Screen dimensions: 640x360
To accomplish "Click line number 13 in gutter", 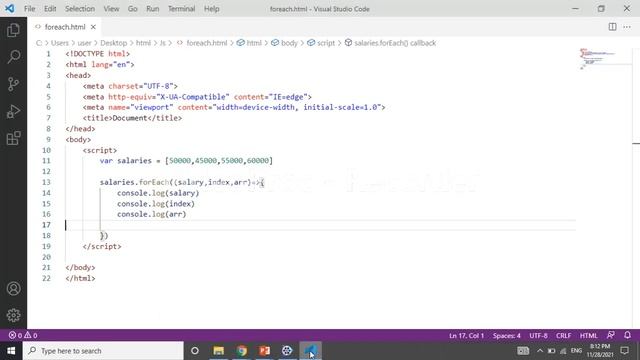I will tap(46, 182).
